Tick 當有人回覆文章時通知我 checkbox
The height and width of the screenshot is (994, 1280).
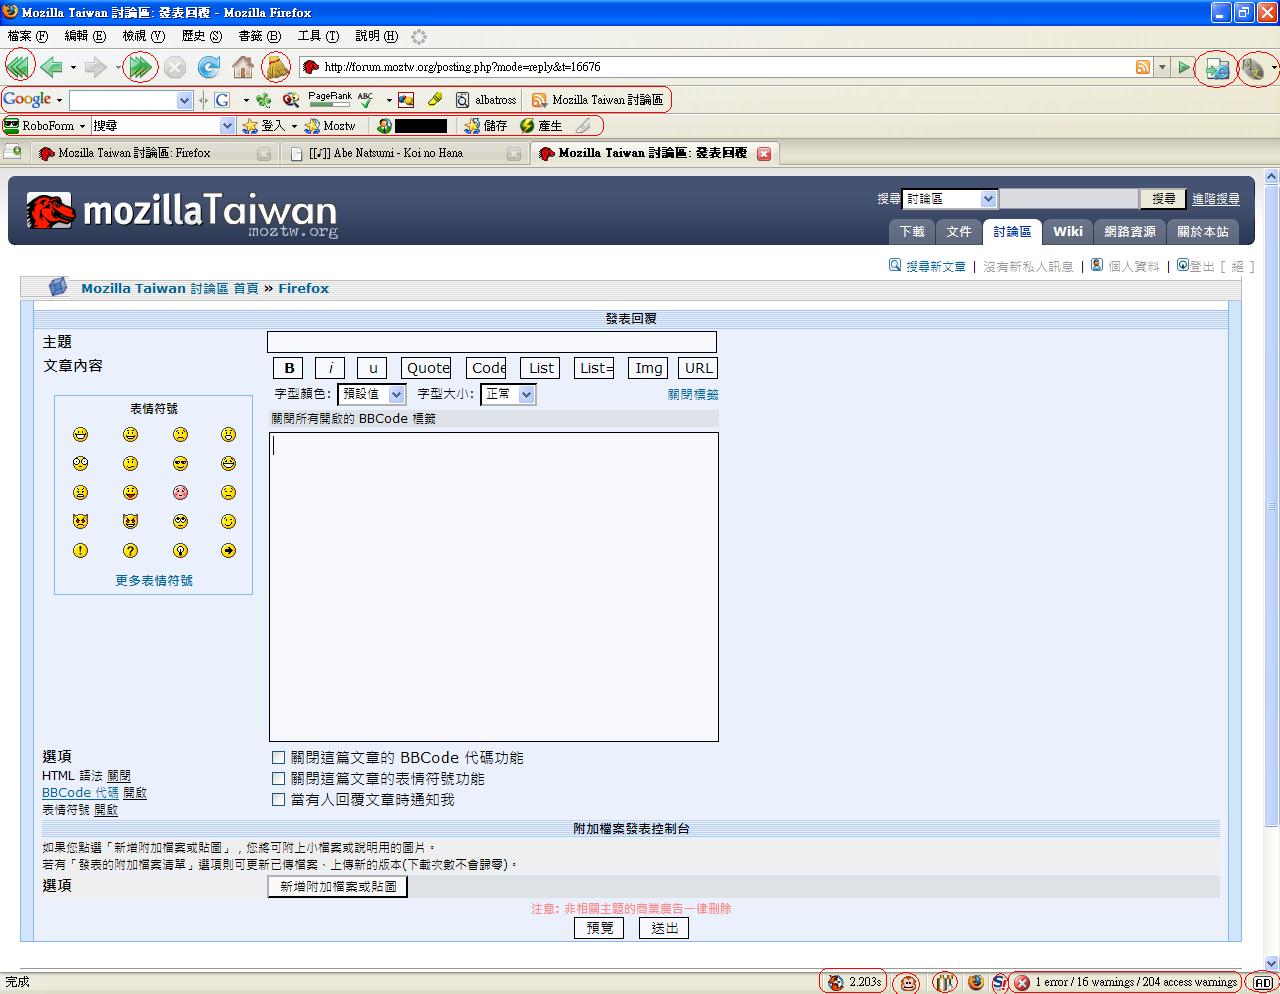[279, 800]
